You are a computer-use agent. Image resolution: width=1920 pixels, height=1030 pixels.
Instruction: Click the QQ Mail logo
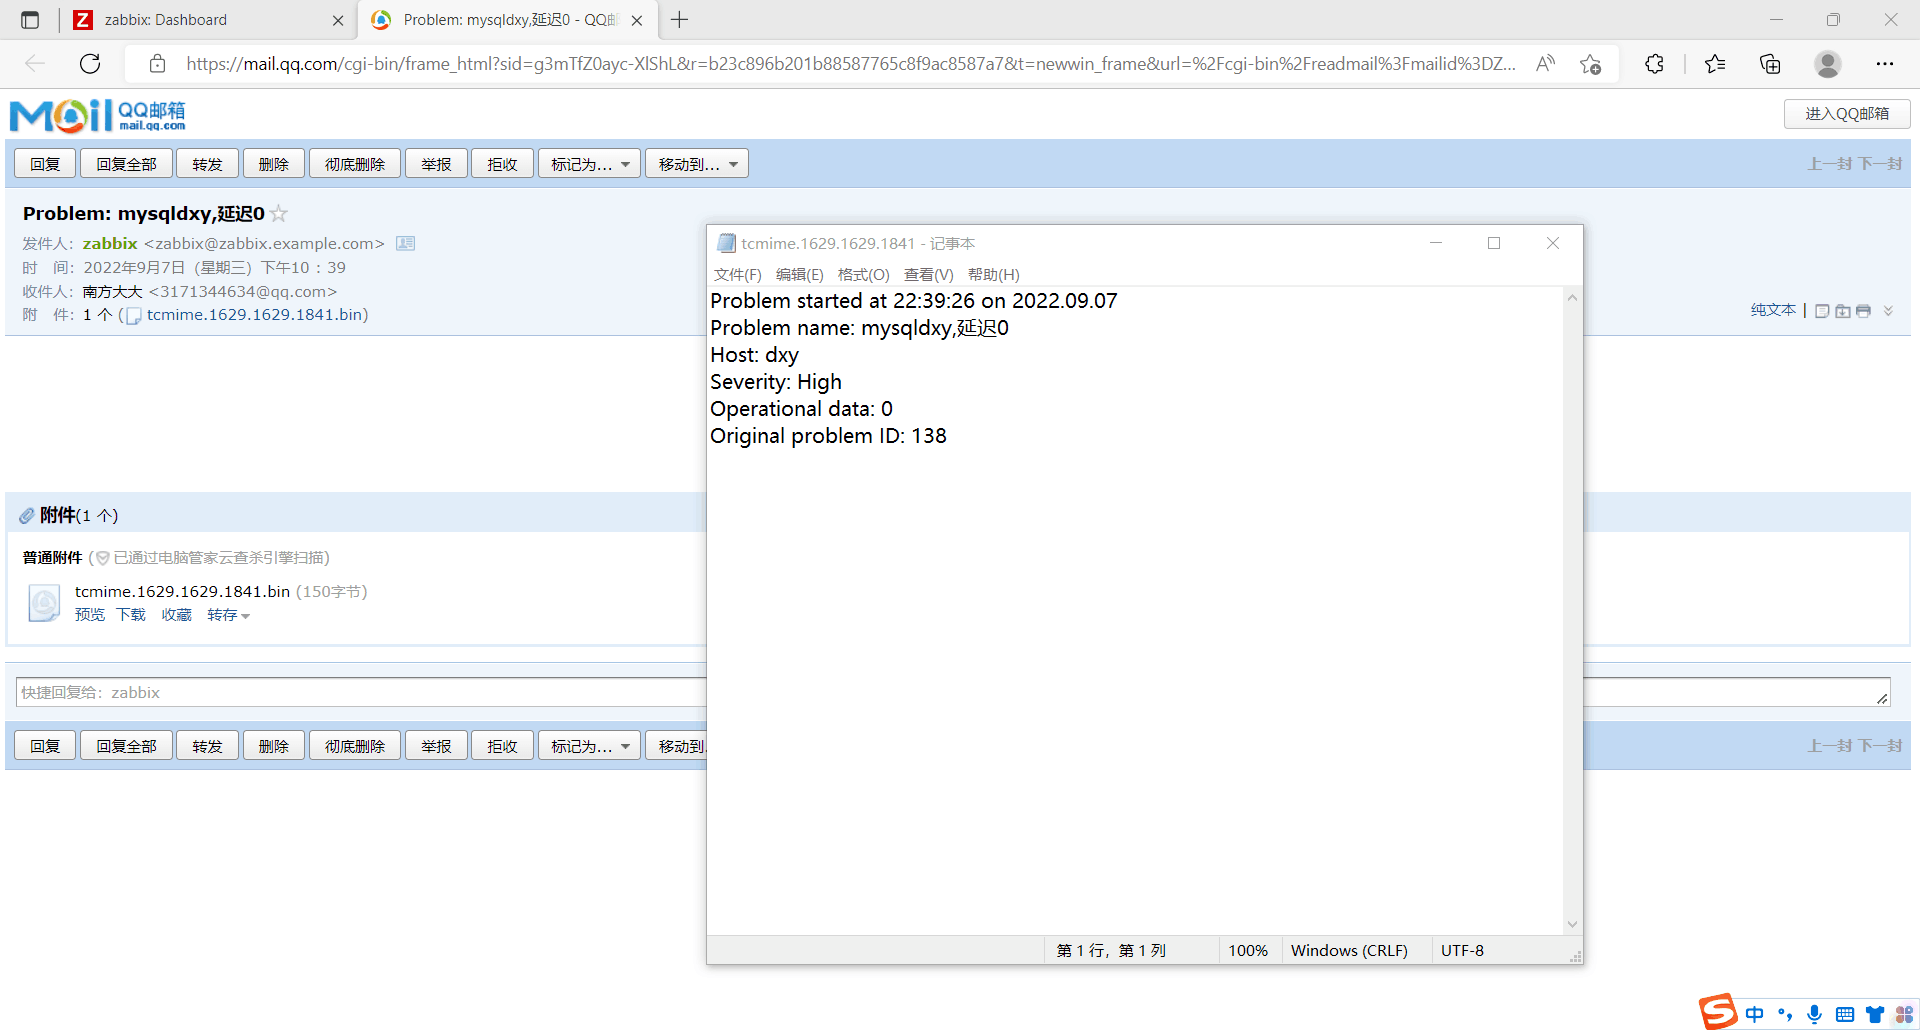pyautogui.click(x=98, y=115)
